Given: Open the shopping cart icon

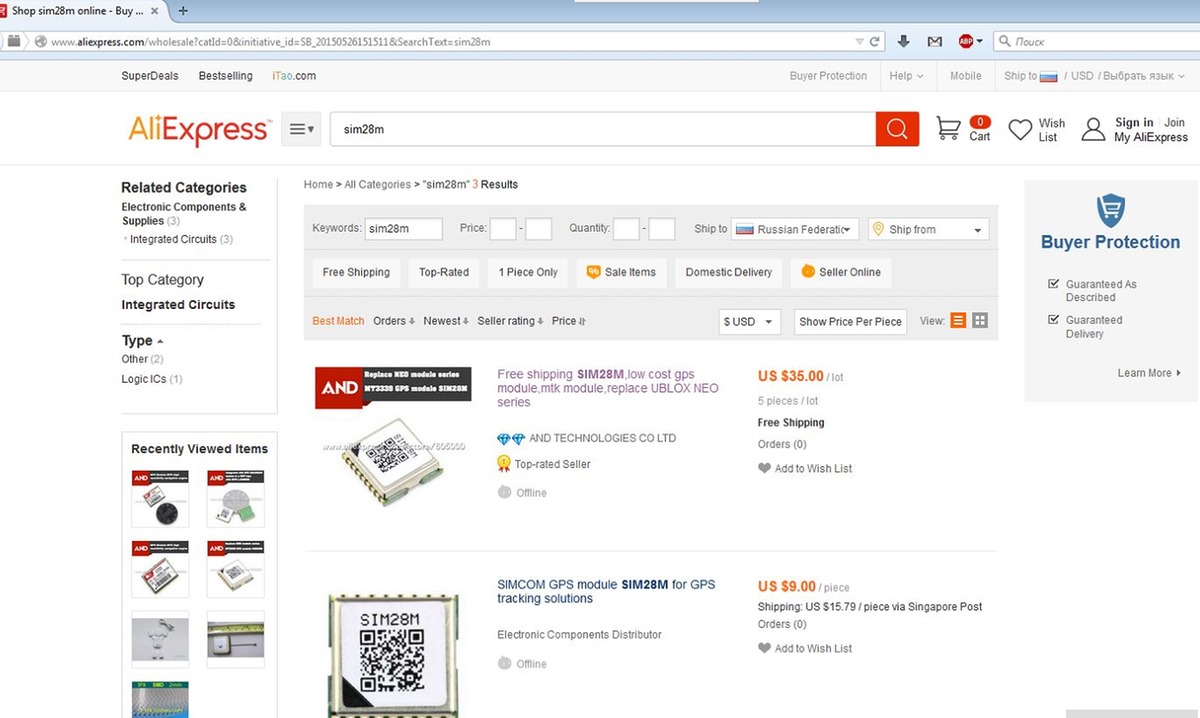Looking at the screenshot, I should point(948,128).
